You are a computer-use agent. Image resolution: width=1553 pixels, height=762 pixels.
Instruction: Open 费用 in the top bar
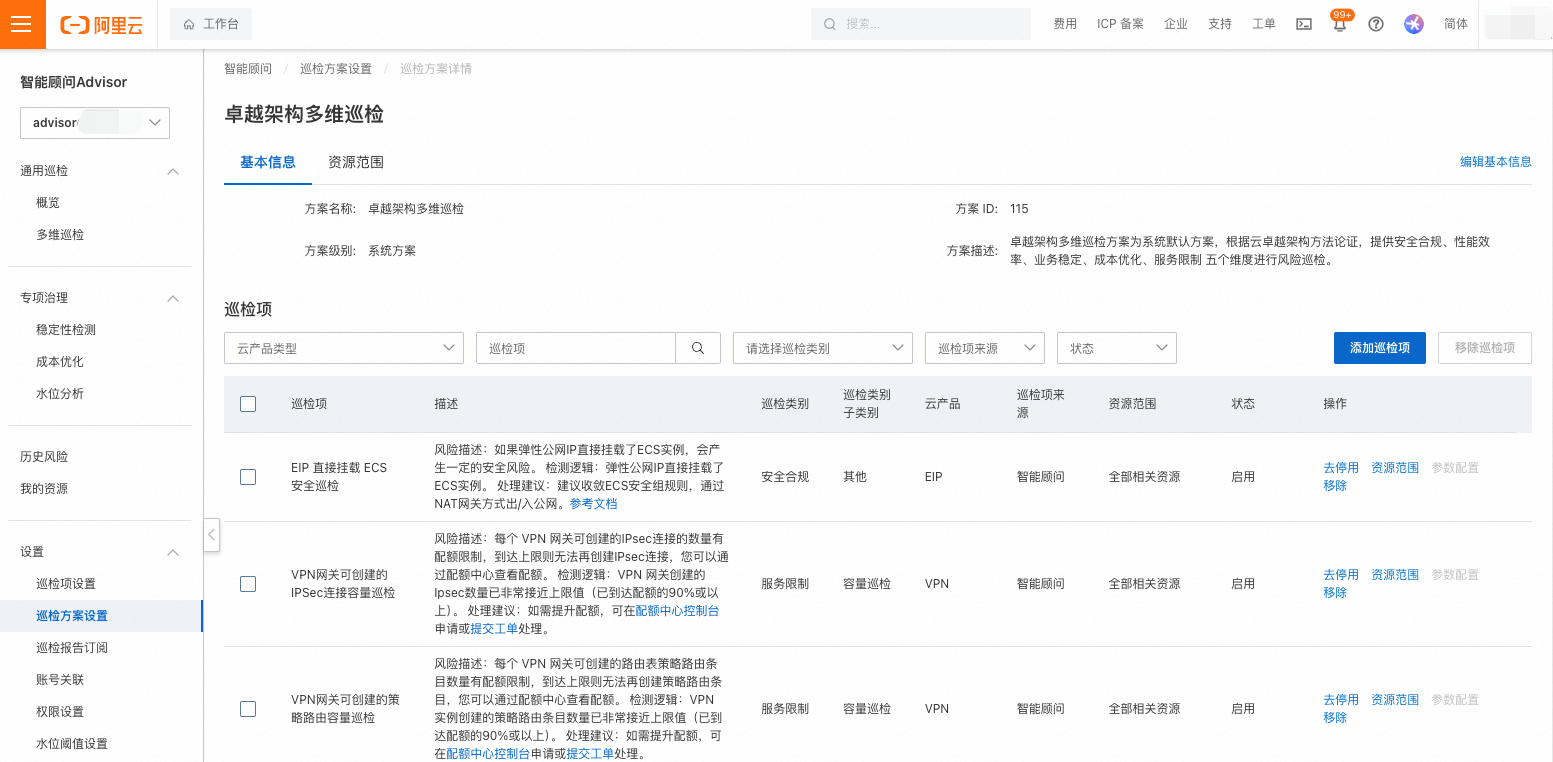point(1065,24)
